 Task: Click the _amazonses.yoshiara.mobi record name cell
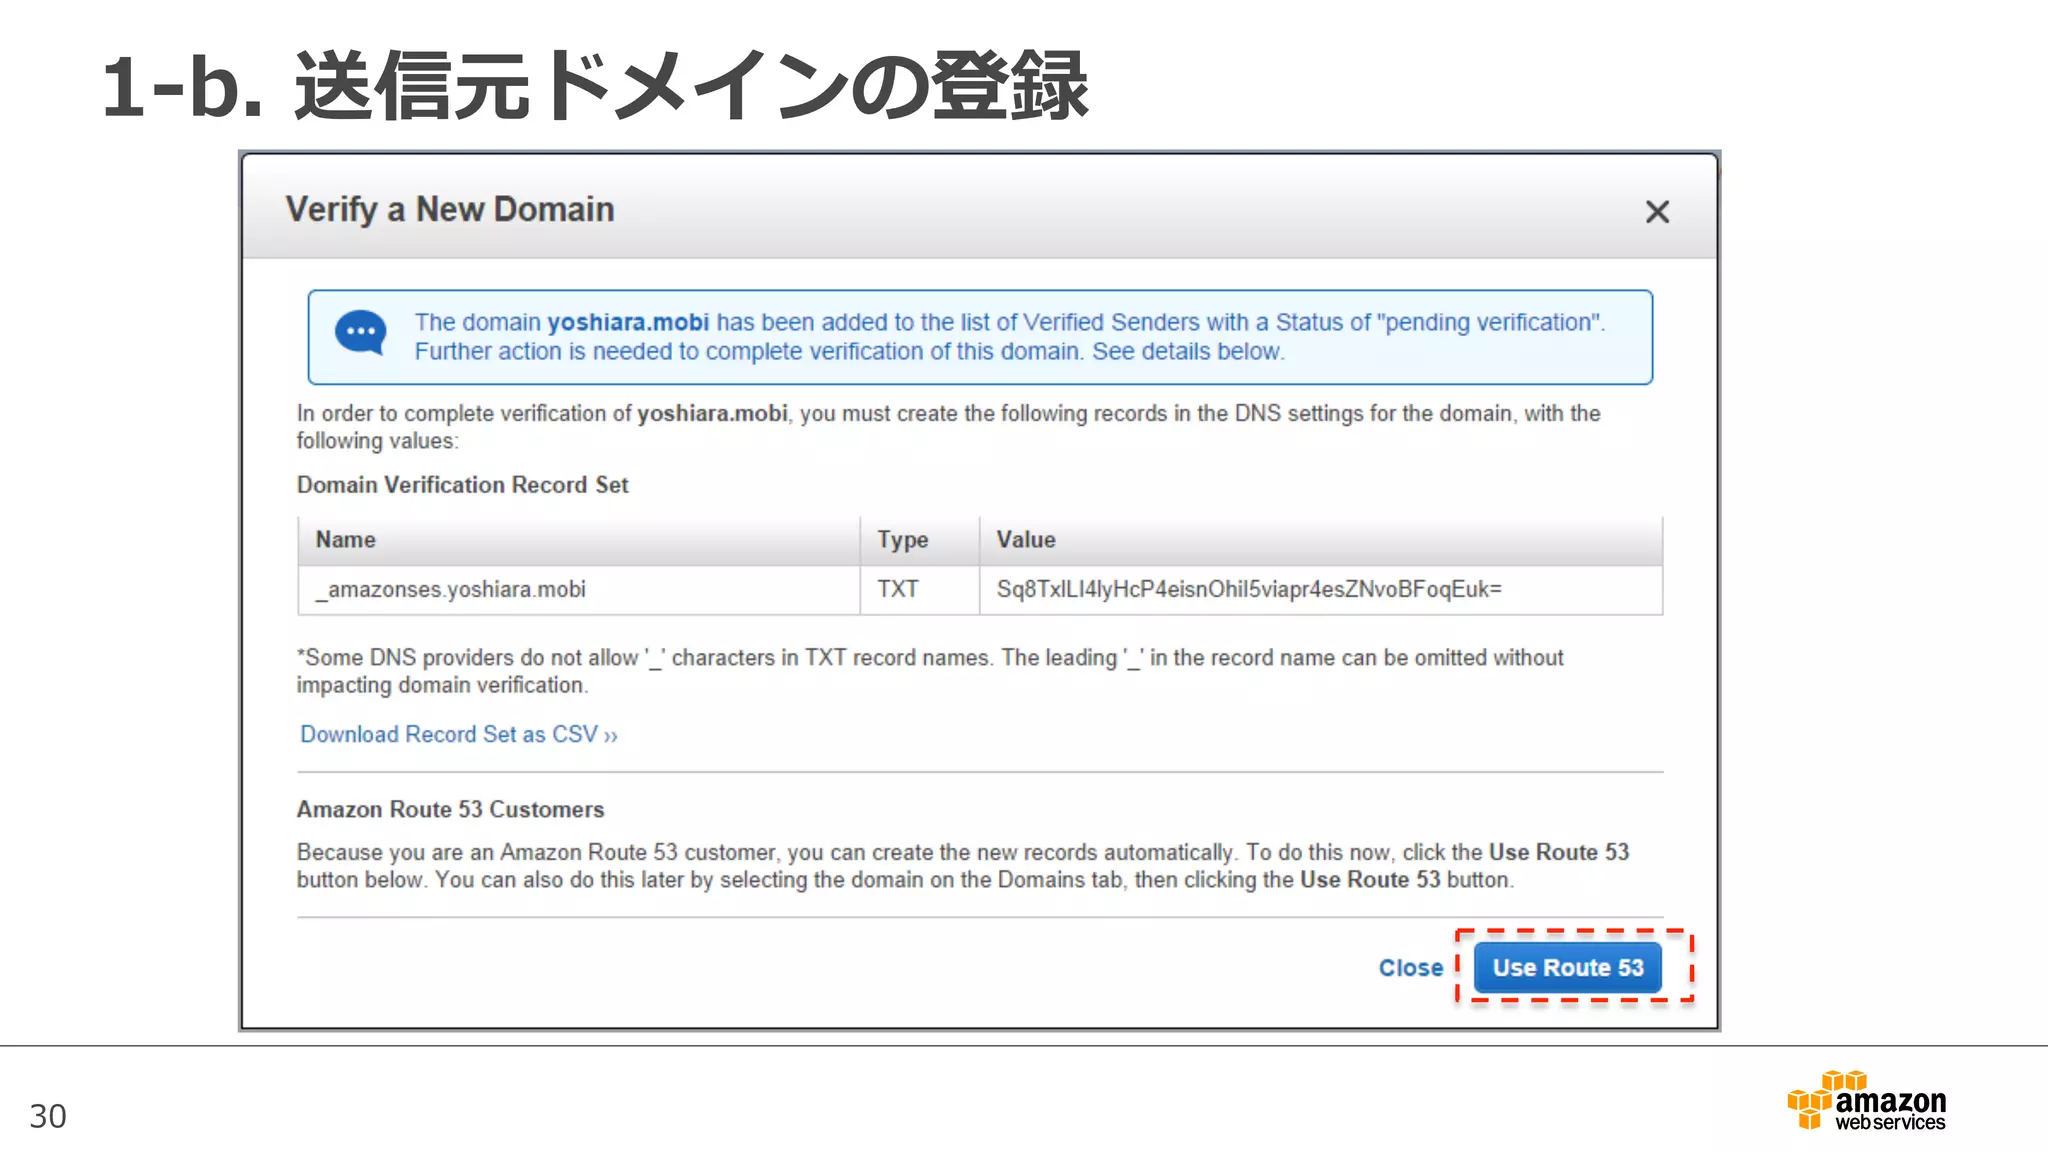[451, 590]
